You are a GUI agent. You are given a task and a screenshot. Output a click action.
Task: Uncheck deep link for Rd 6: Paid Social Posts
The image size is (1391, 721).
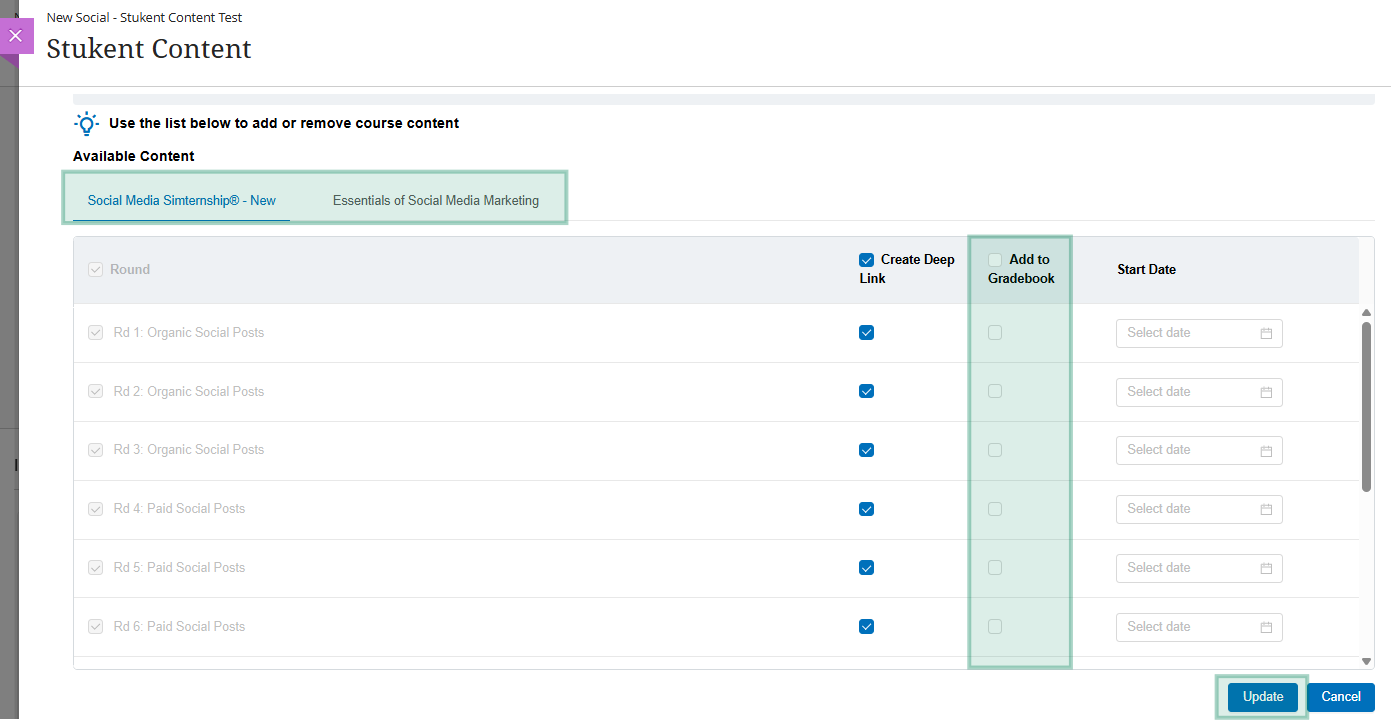point(866,627)
